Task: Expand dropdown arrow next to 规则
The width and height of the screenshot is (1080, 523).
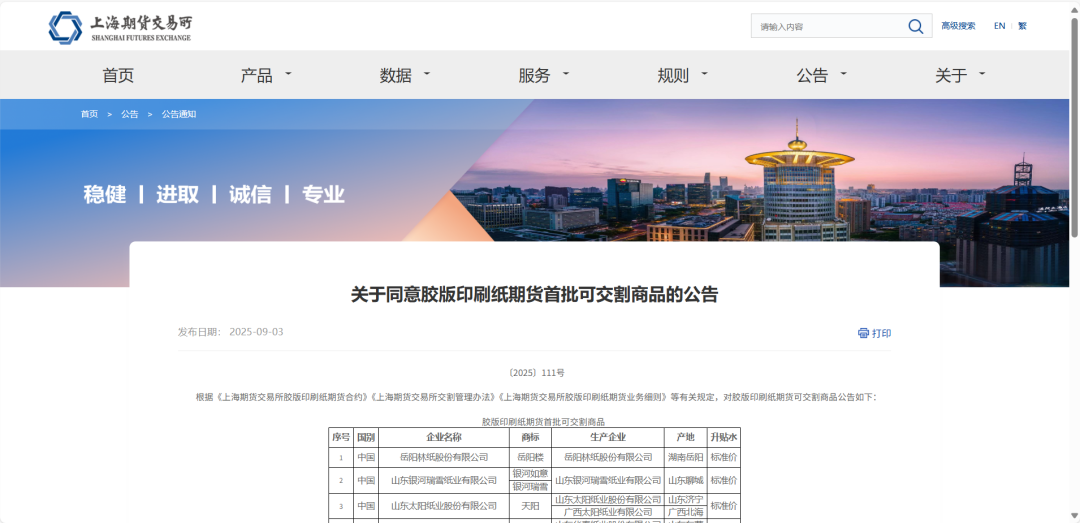Action: point(705,73)
